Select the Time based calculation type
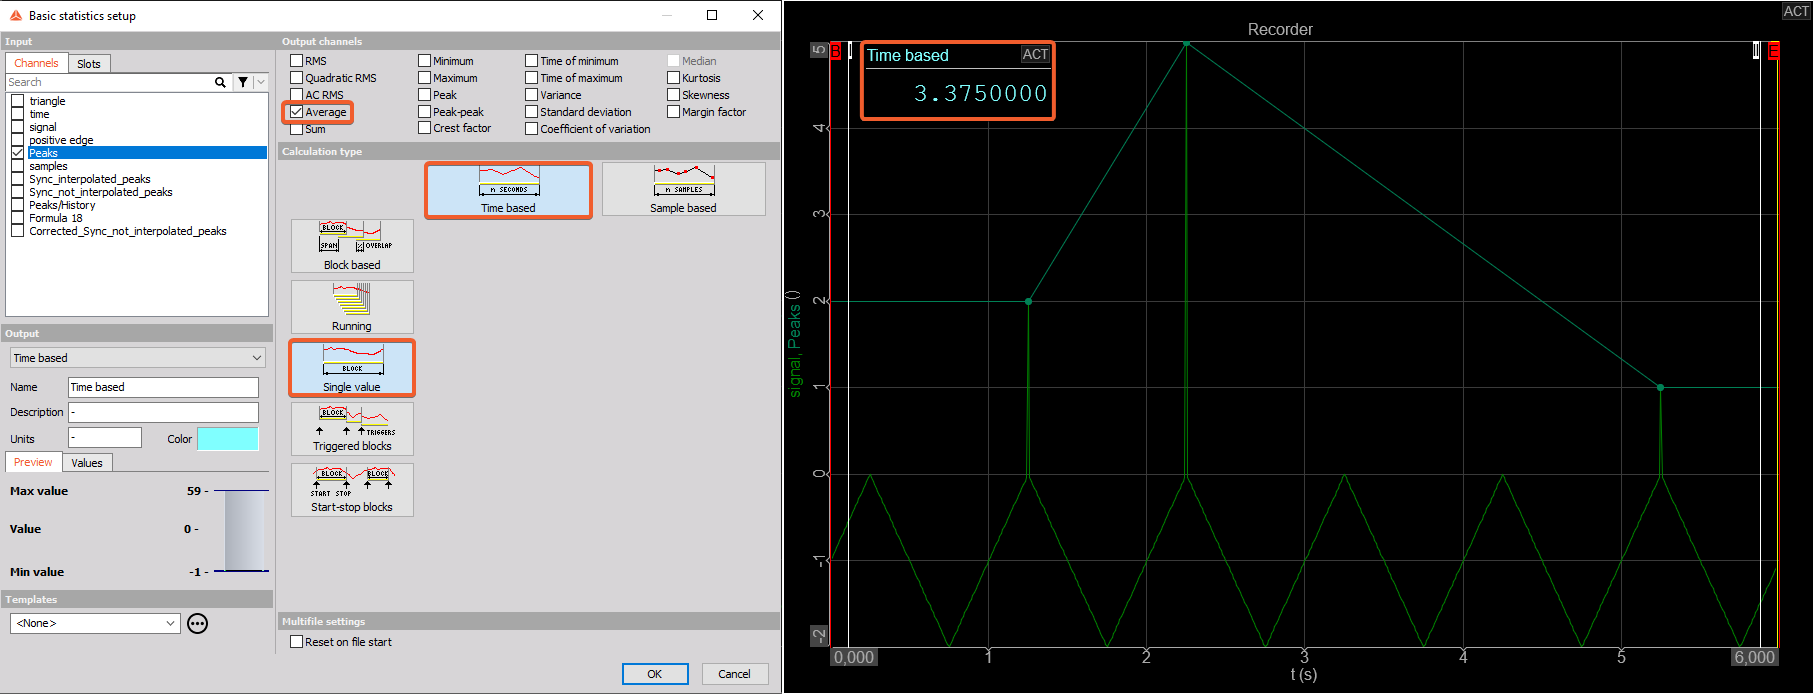The image size is (1814, 694). [508, 190]
